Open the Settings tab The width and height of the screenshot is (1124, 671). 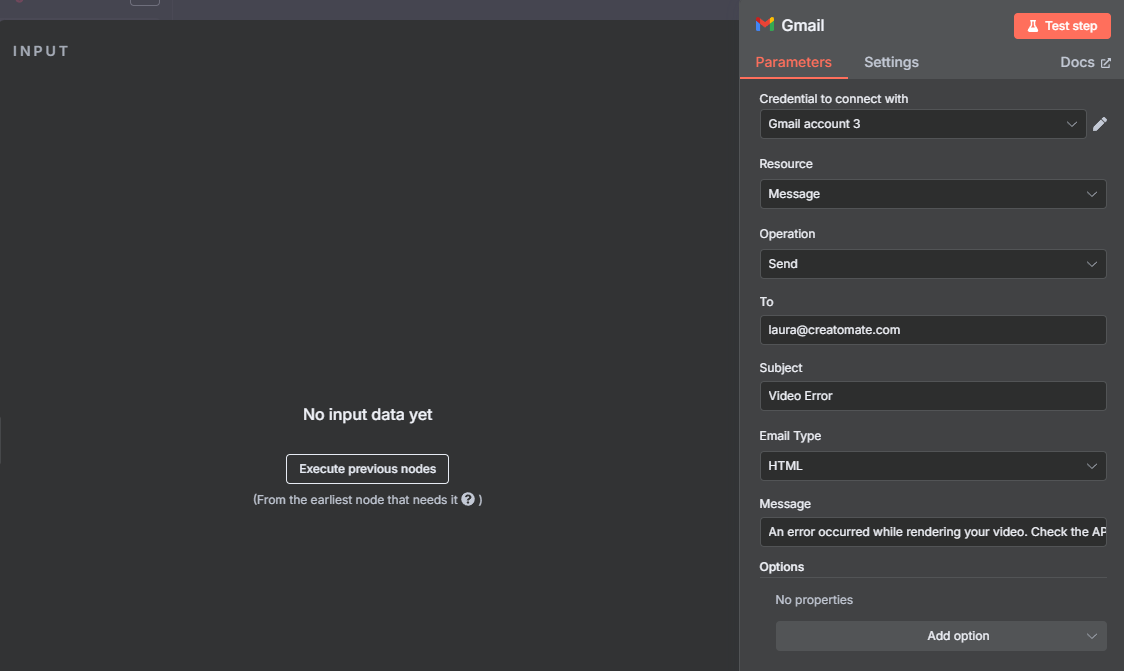pos(891,62)
